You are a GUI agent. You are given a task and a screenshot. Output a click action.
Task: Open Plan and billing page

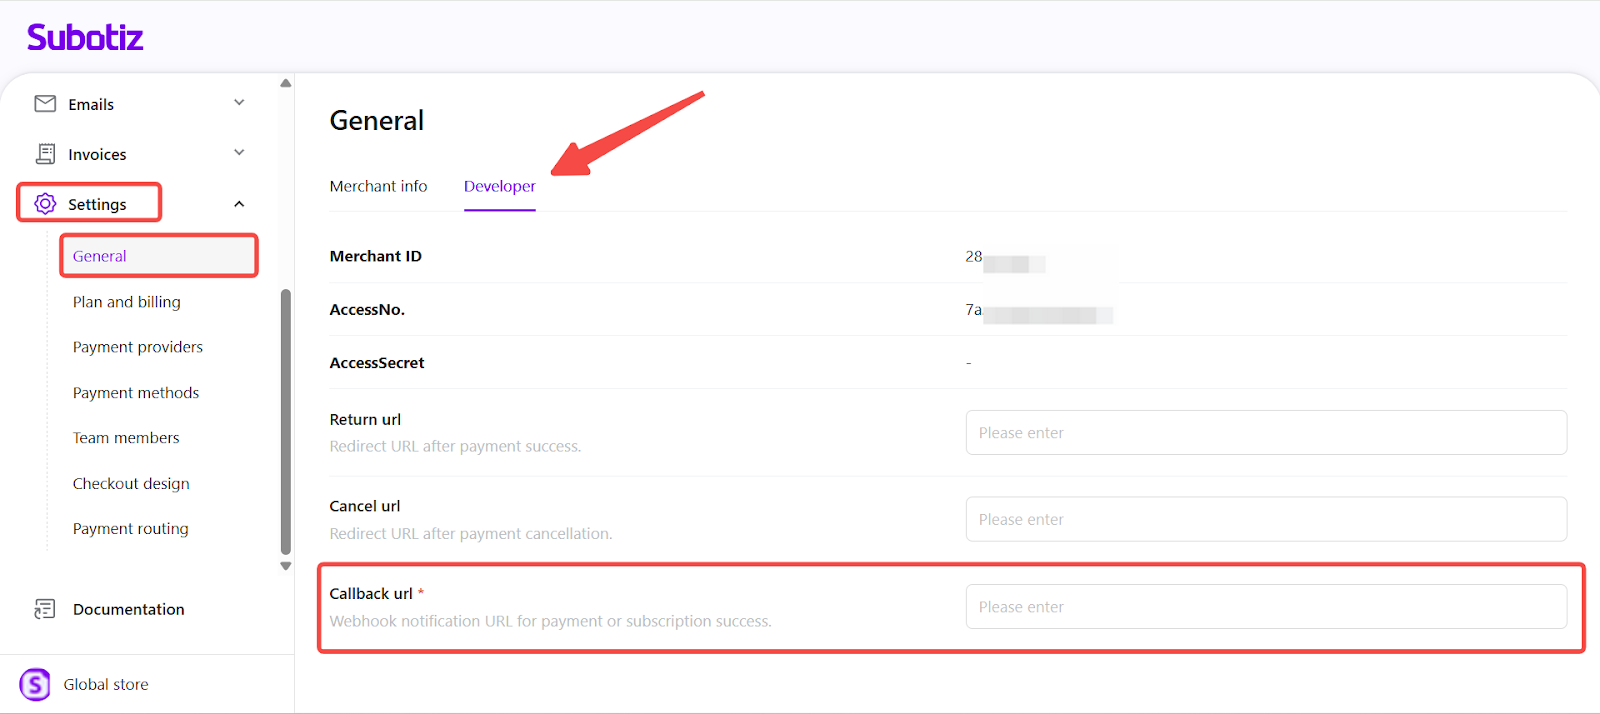pyautogui.click(x=127, y=302)
